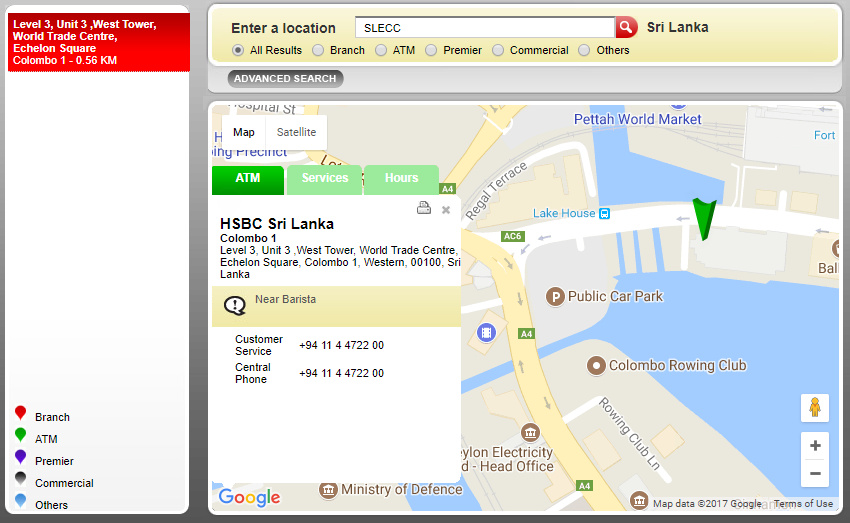Image resolution: width=850 pixels, height=523 pixels.
Task: Print the HSBC Sri Lanka location details
Action: click(x=424, y=208)
